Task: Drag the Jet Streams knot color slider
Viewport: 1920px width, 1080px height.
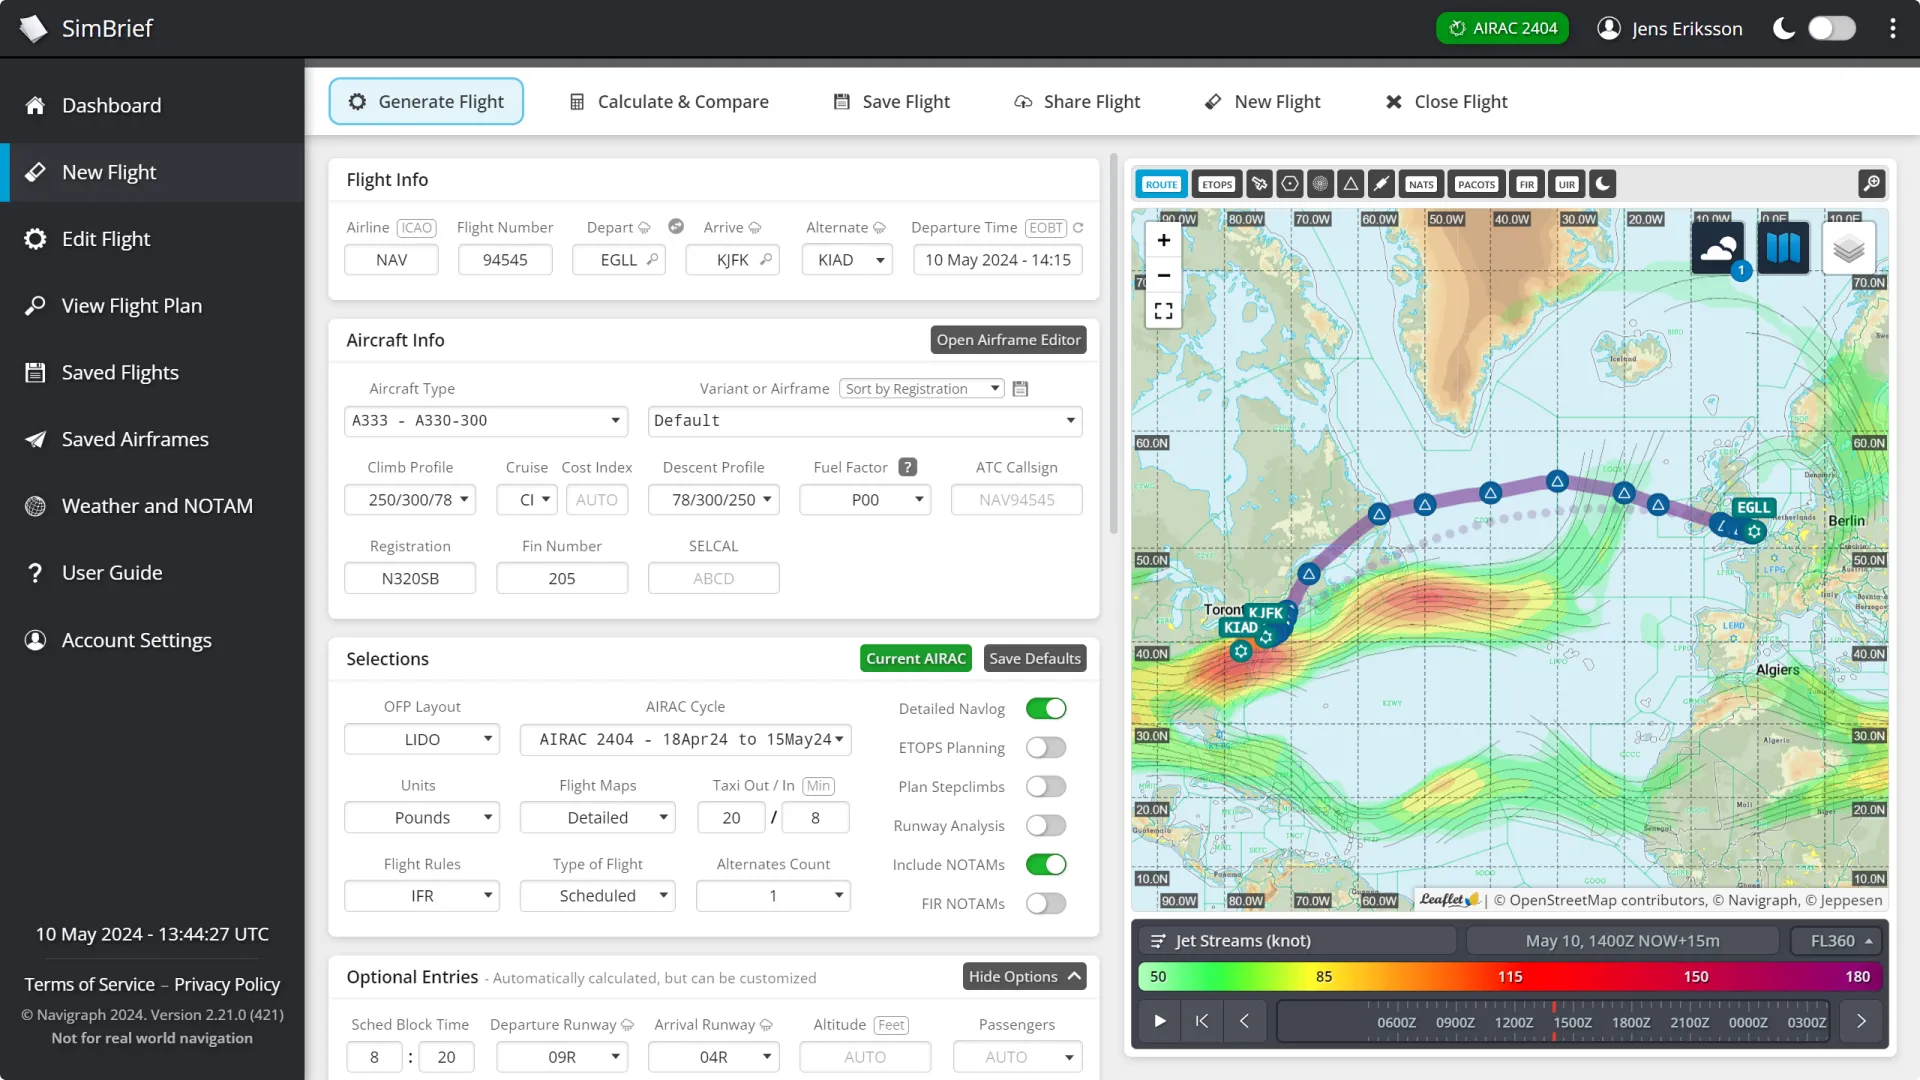Action: coord(1510,976)
